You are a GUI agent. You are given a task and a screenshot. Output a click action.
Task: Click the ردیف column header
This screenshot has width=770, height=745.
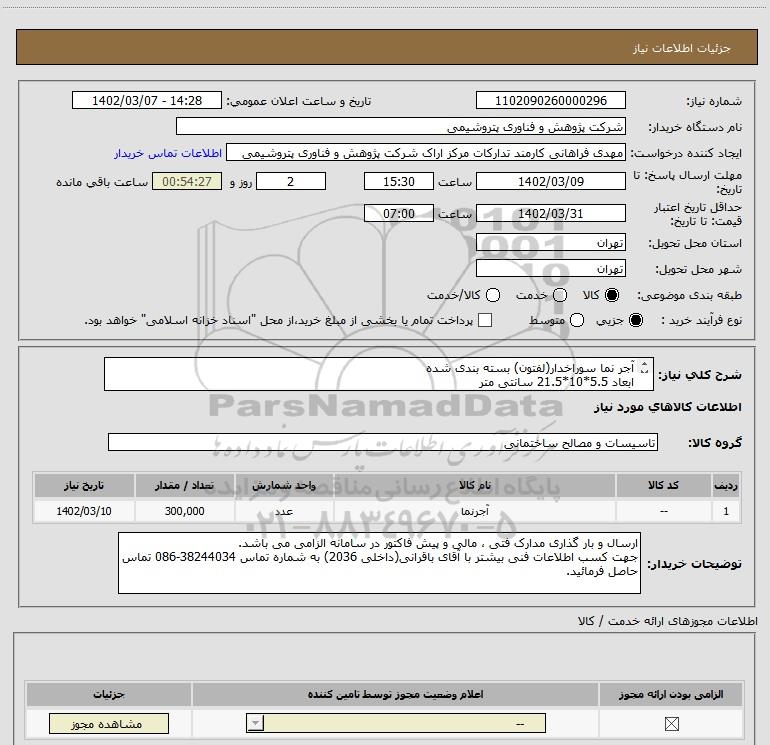click(x=726, y=485)
